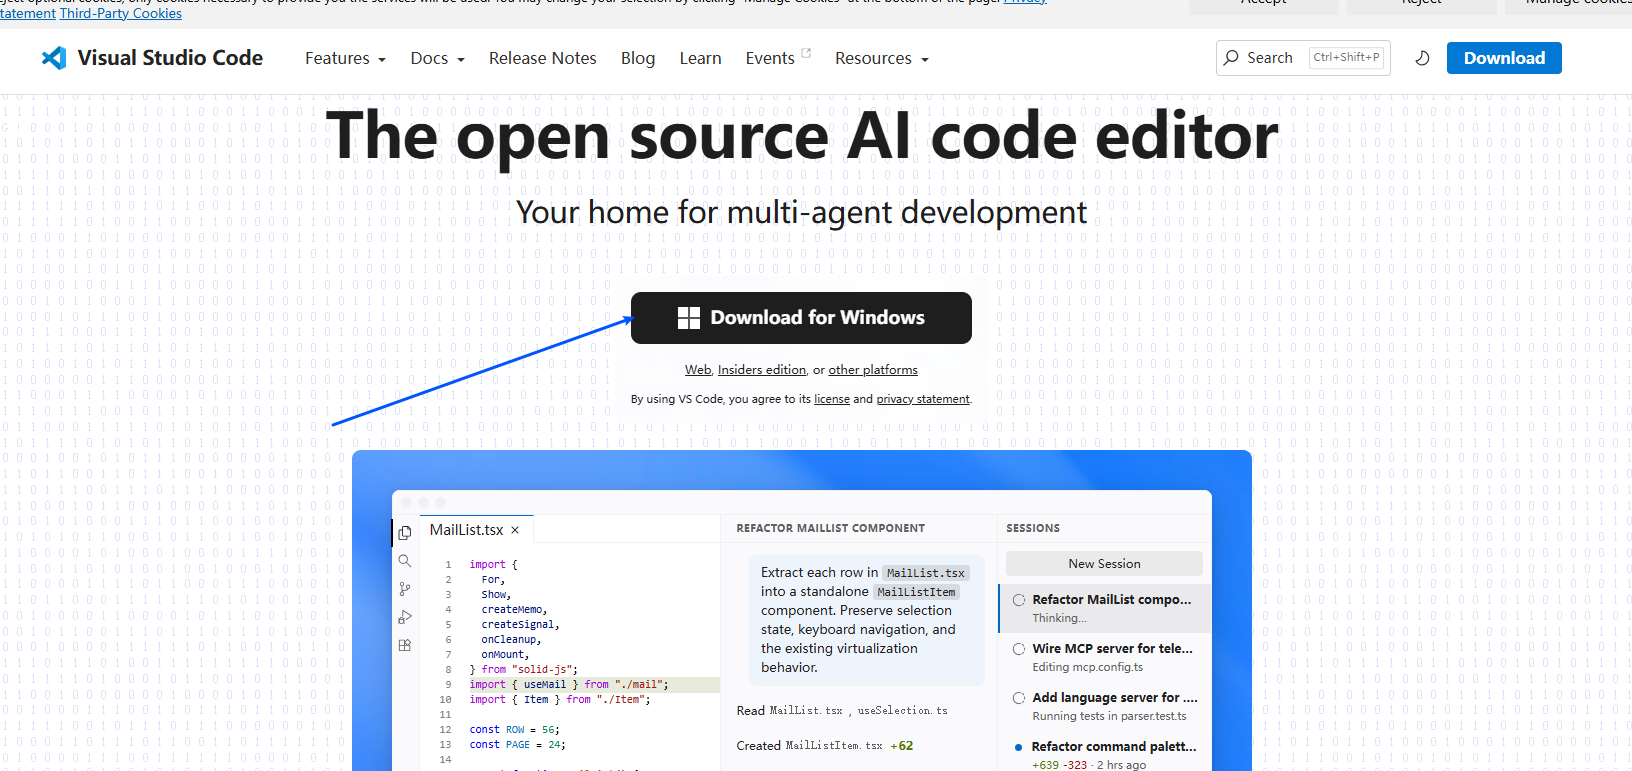Click the Windows logo on the download button
This screenshot has height=771, width=1632.
tap(689, 318)
